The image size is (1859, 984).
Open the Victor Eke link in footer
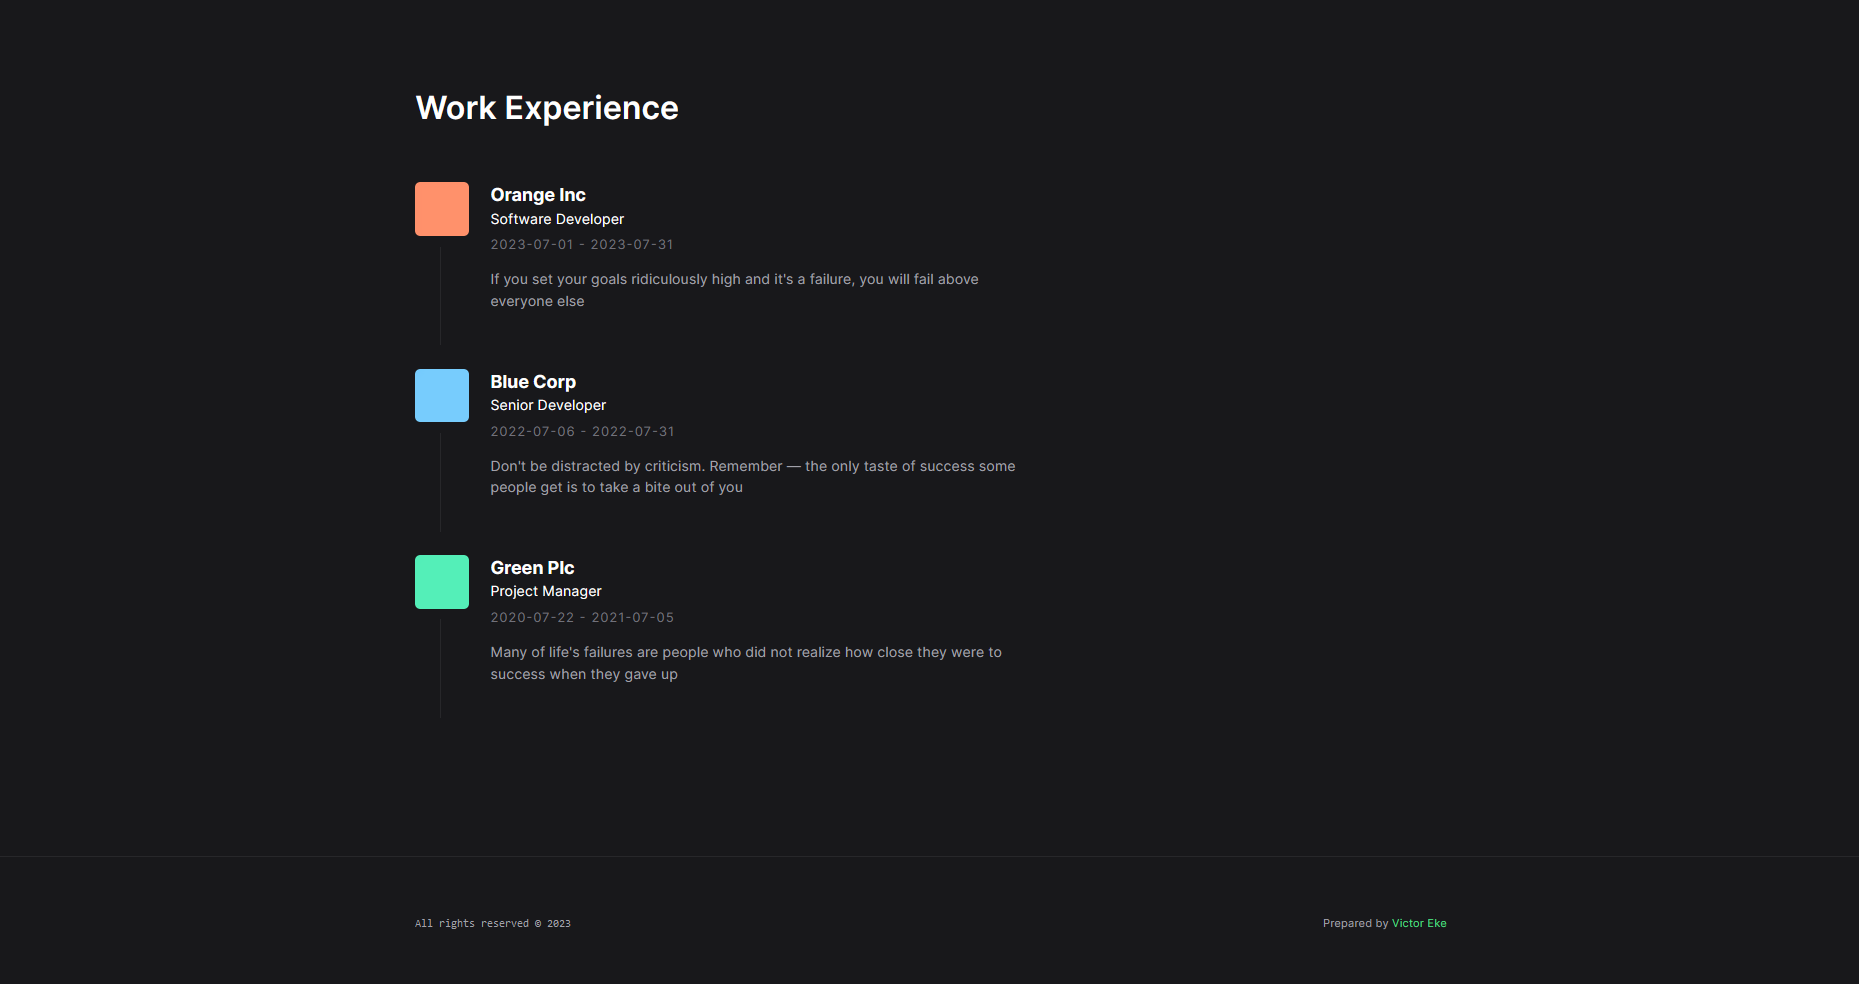click(1419, 923)
